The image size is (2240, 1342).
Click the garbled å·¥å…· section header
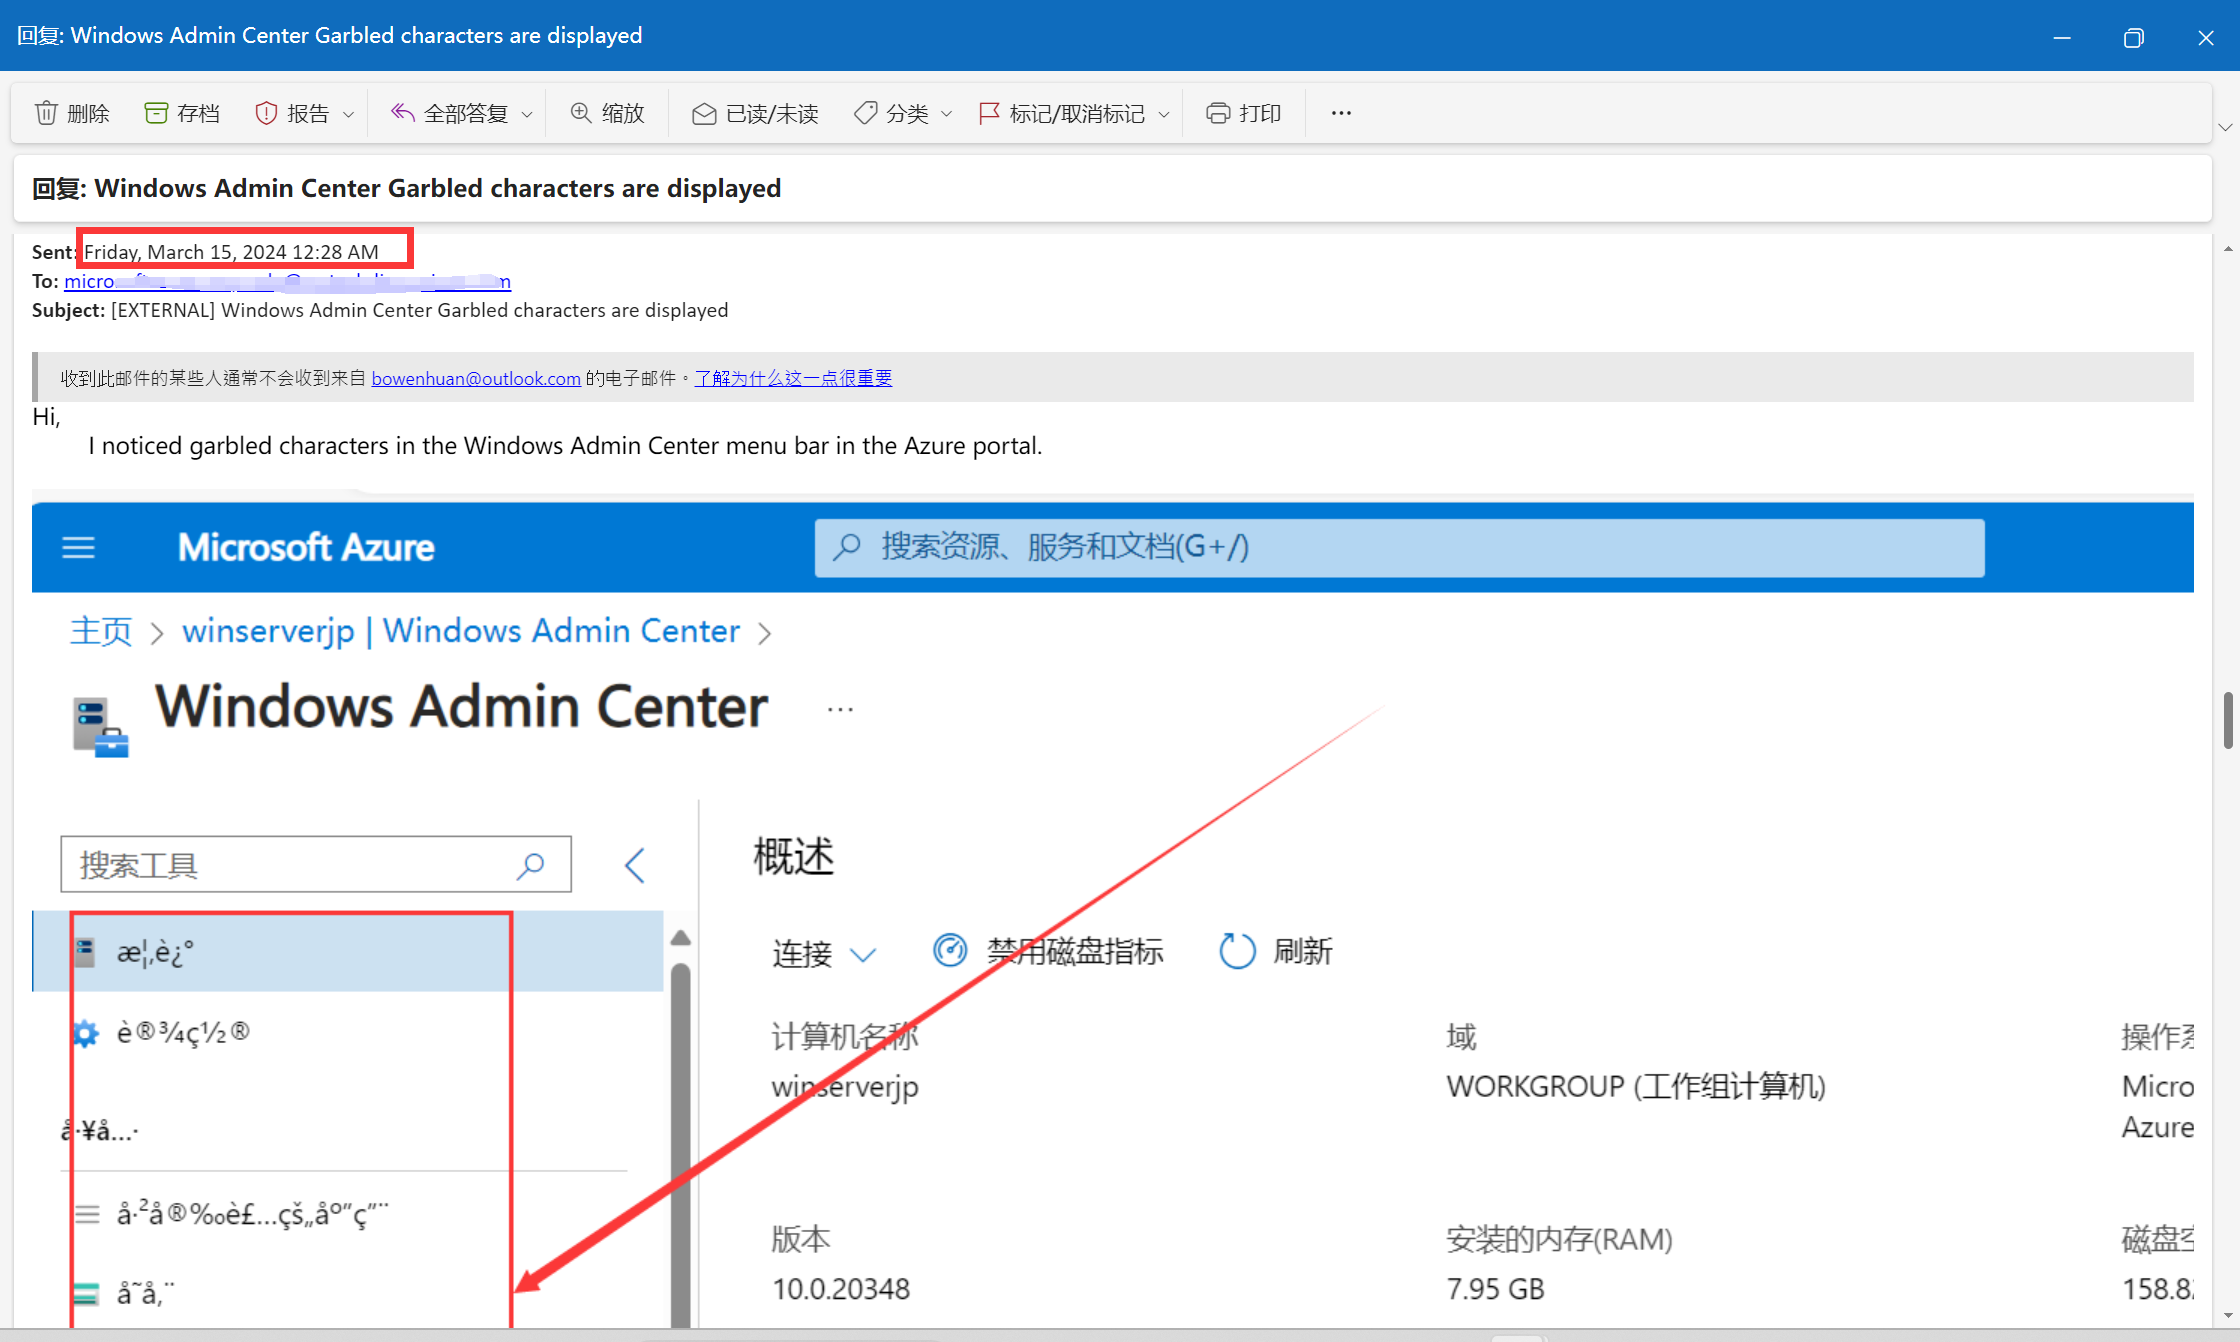(x=100, y=1131)
